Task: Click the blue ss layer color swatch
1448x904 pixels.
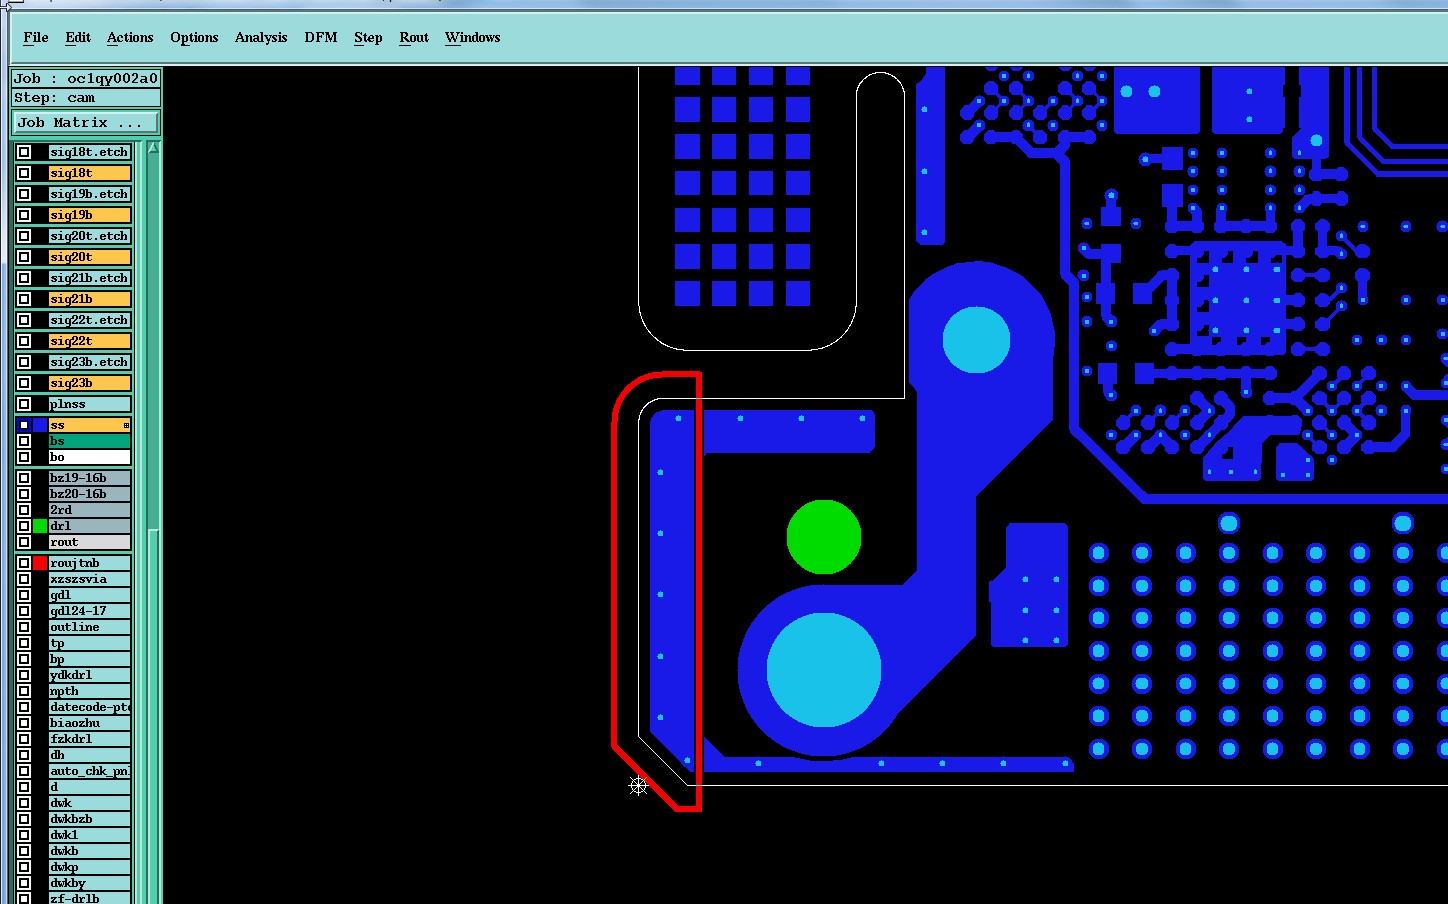Action: point(40,425)
